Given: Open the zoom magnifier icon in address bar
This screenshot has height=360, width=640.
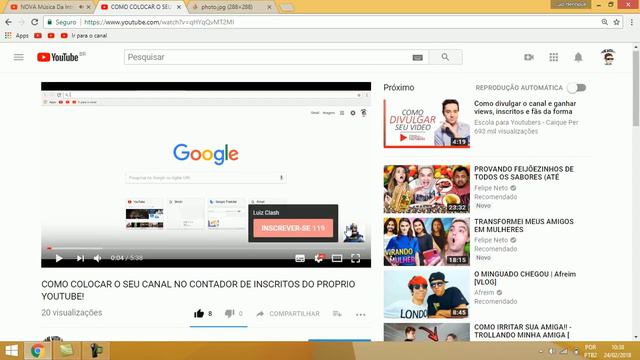Looking at the screenshot, I should [x=604, y=22].
